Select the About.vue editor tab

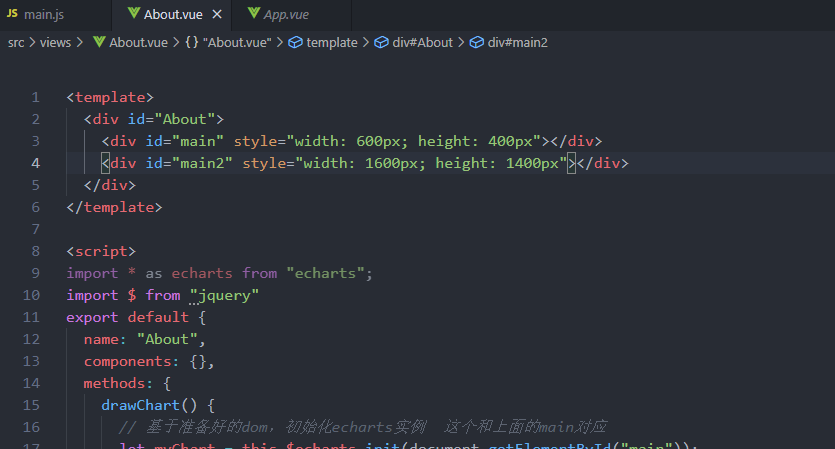(x=171, y=15)
